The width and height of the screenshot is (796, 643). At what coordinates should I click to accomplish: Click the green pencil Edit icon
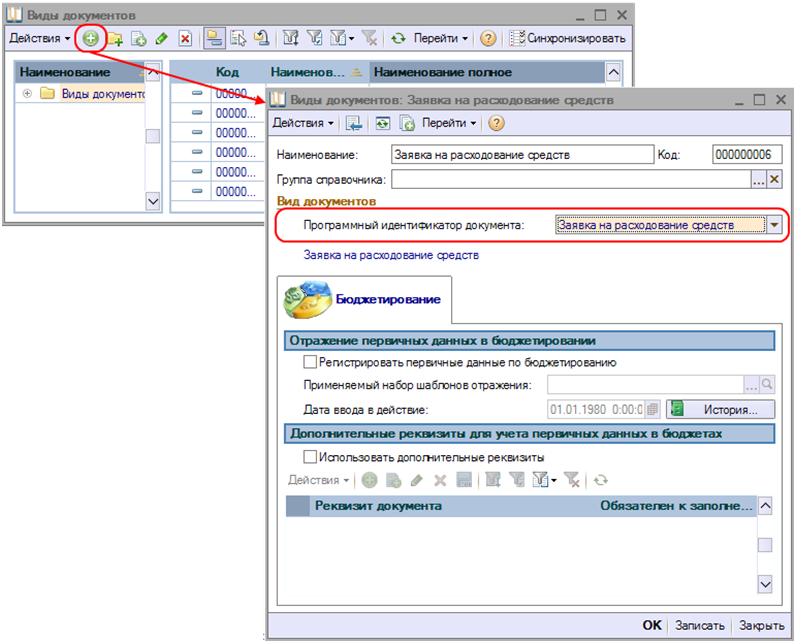click(x=161, y=38)
